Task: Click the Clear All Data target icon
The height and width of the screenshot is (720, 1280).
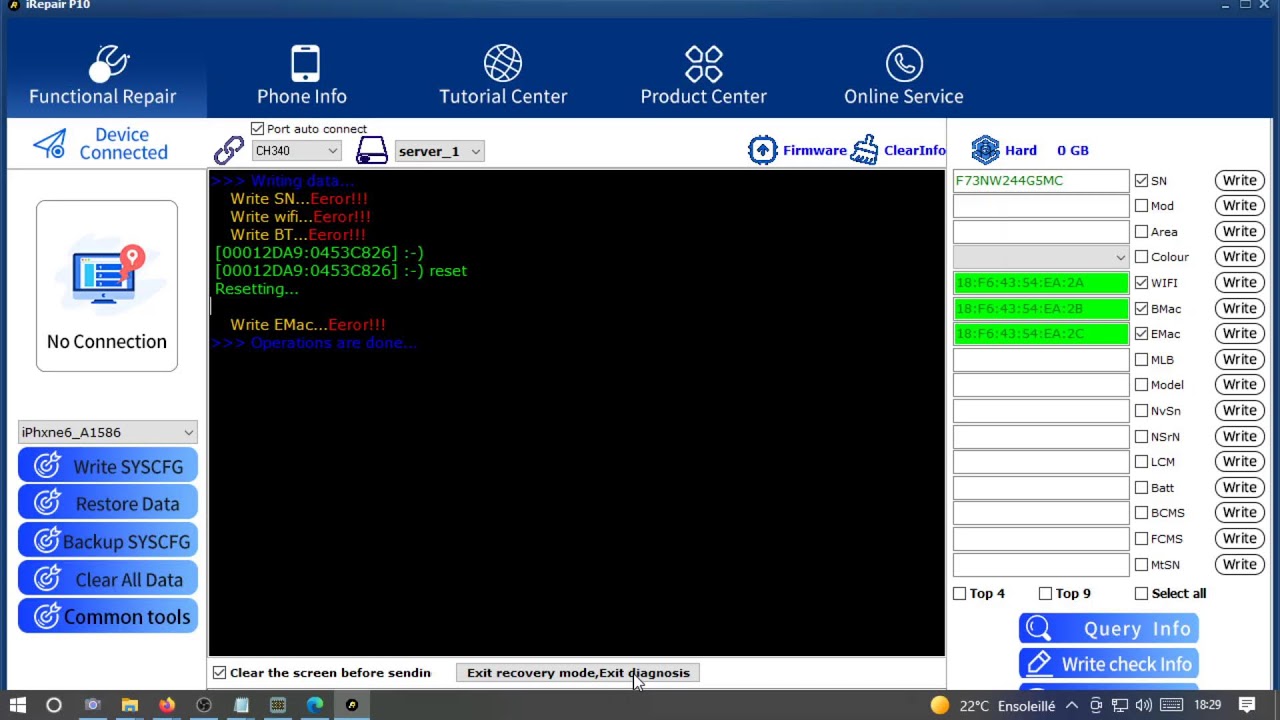Action: 47,579
